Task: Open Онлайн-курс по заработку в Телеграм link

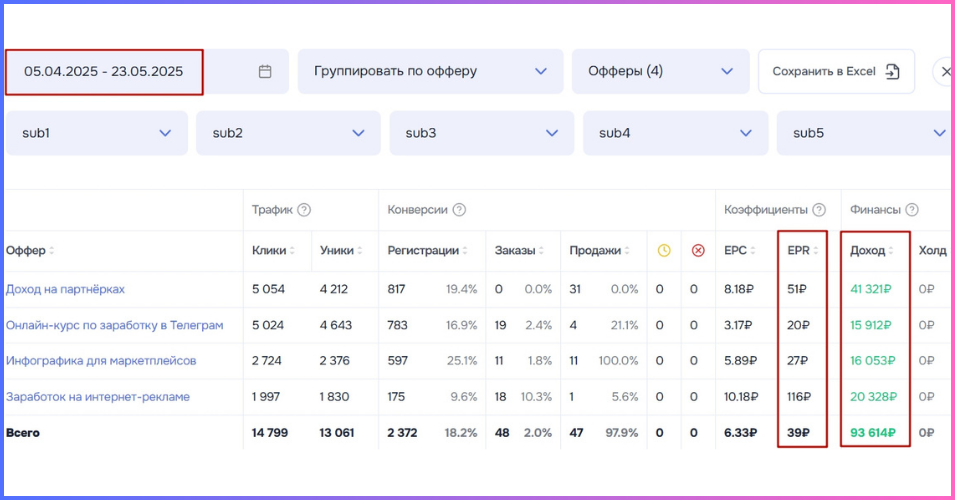Action: [x=115, y=325]
